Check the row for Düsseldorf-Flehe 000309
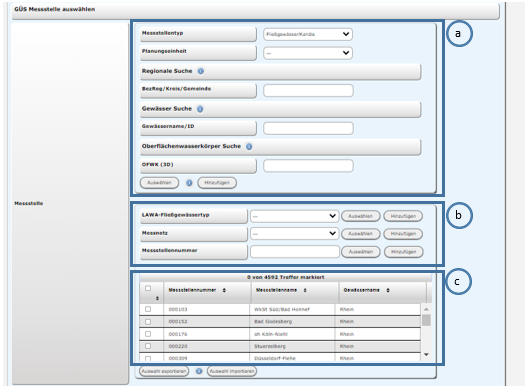 (x=148, y=358)
